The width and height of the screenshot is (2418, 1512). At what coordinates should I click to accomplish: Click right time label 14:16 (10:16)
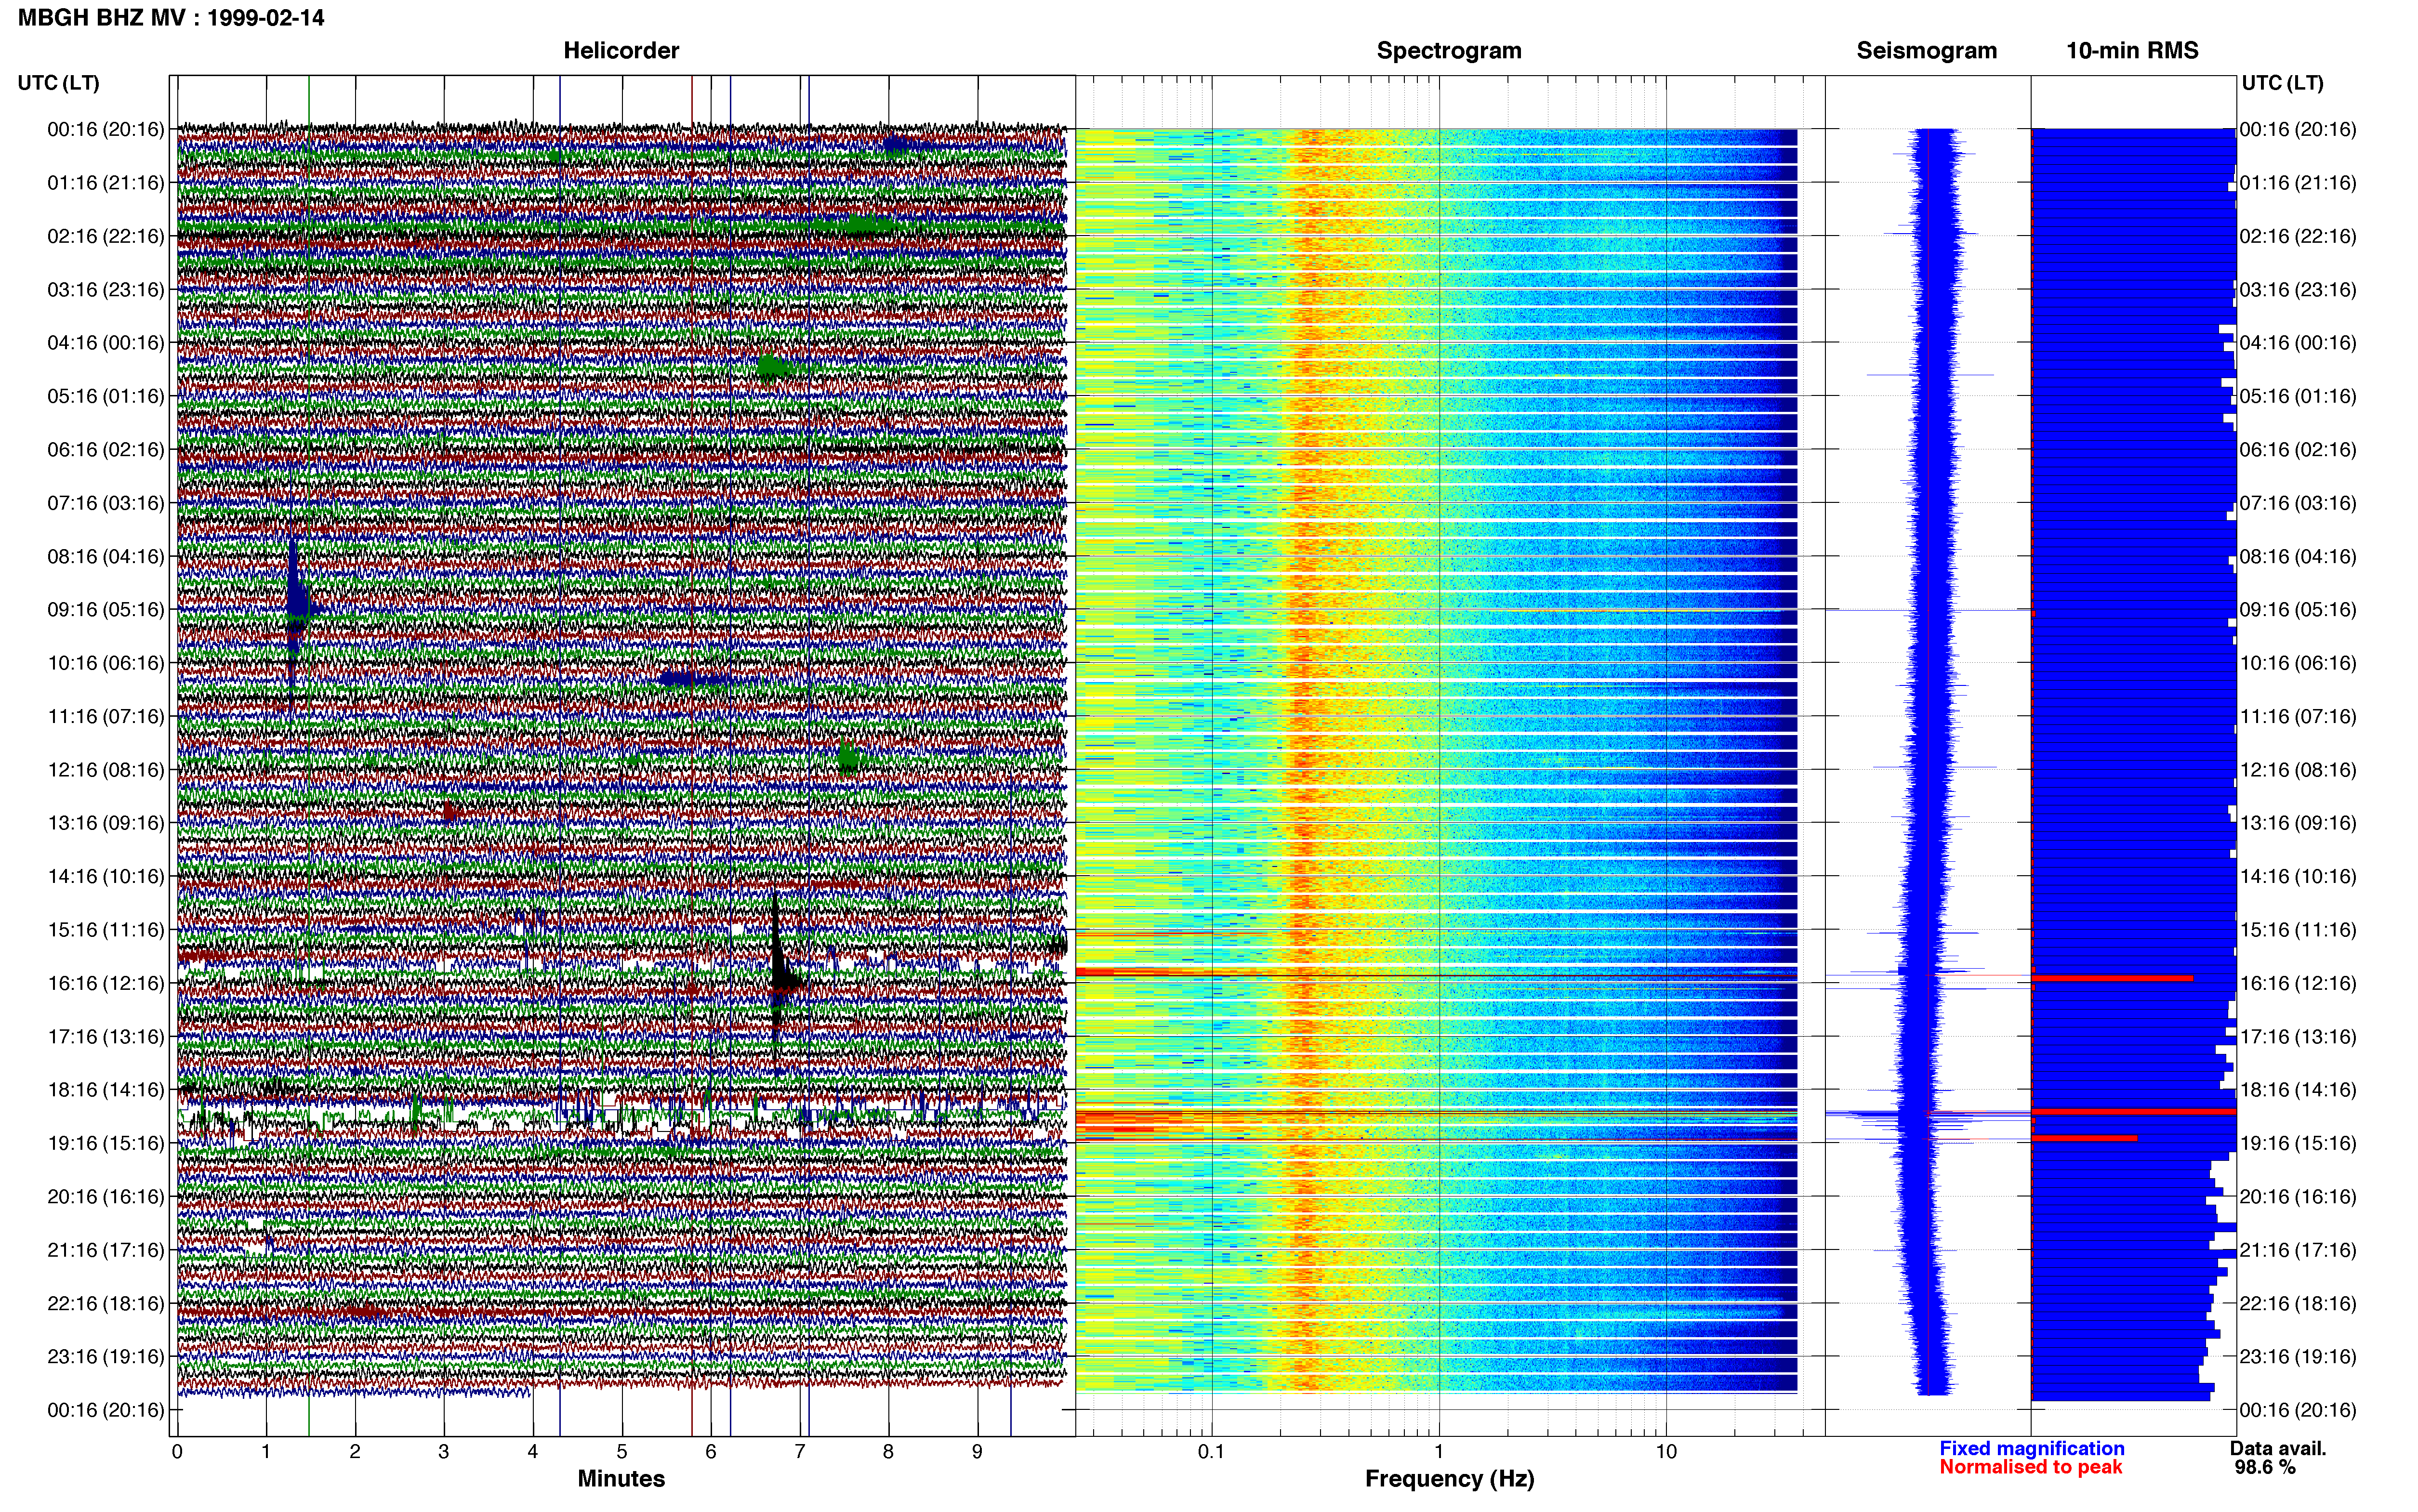pyautogui.click(x=2298, y=877)
